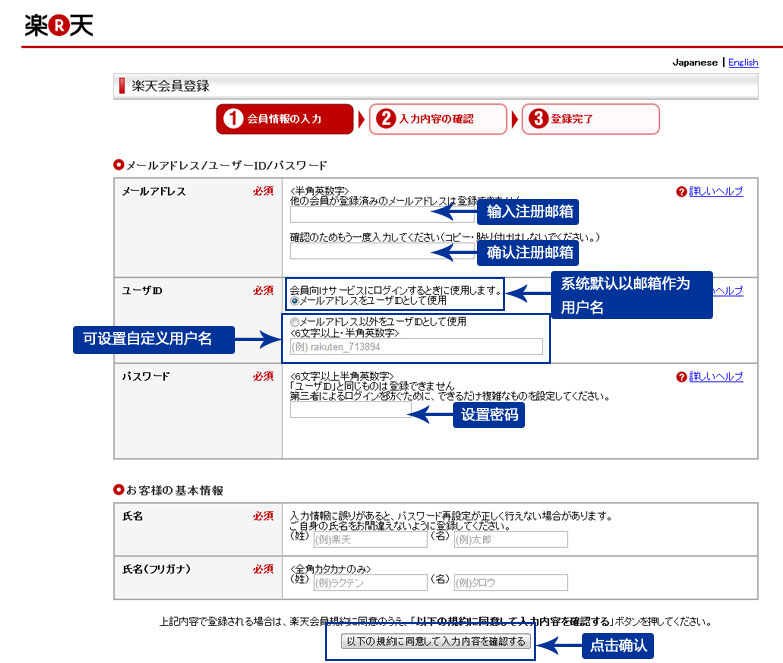Click red bullet beside メールアドレス/ユーザーID/パスワード heading

[119, 164]
